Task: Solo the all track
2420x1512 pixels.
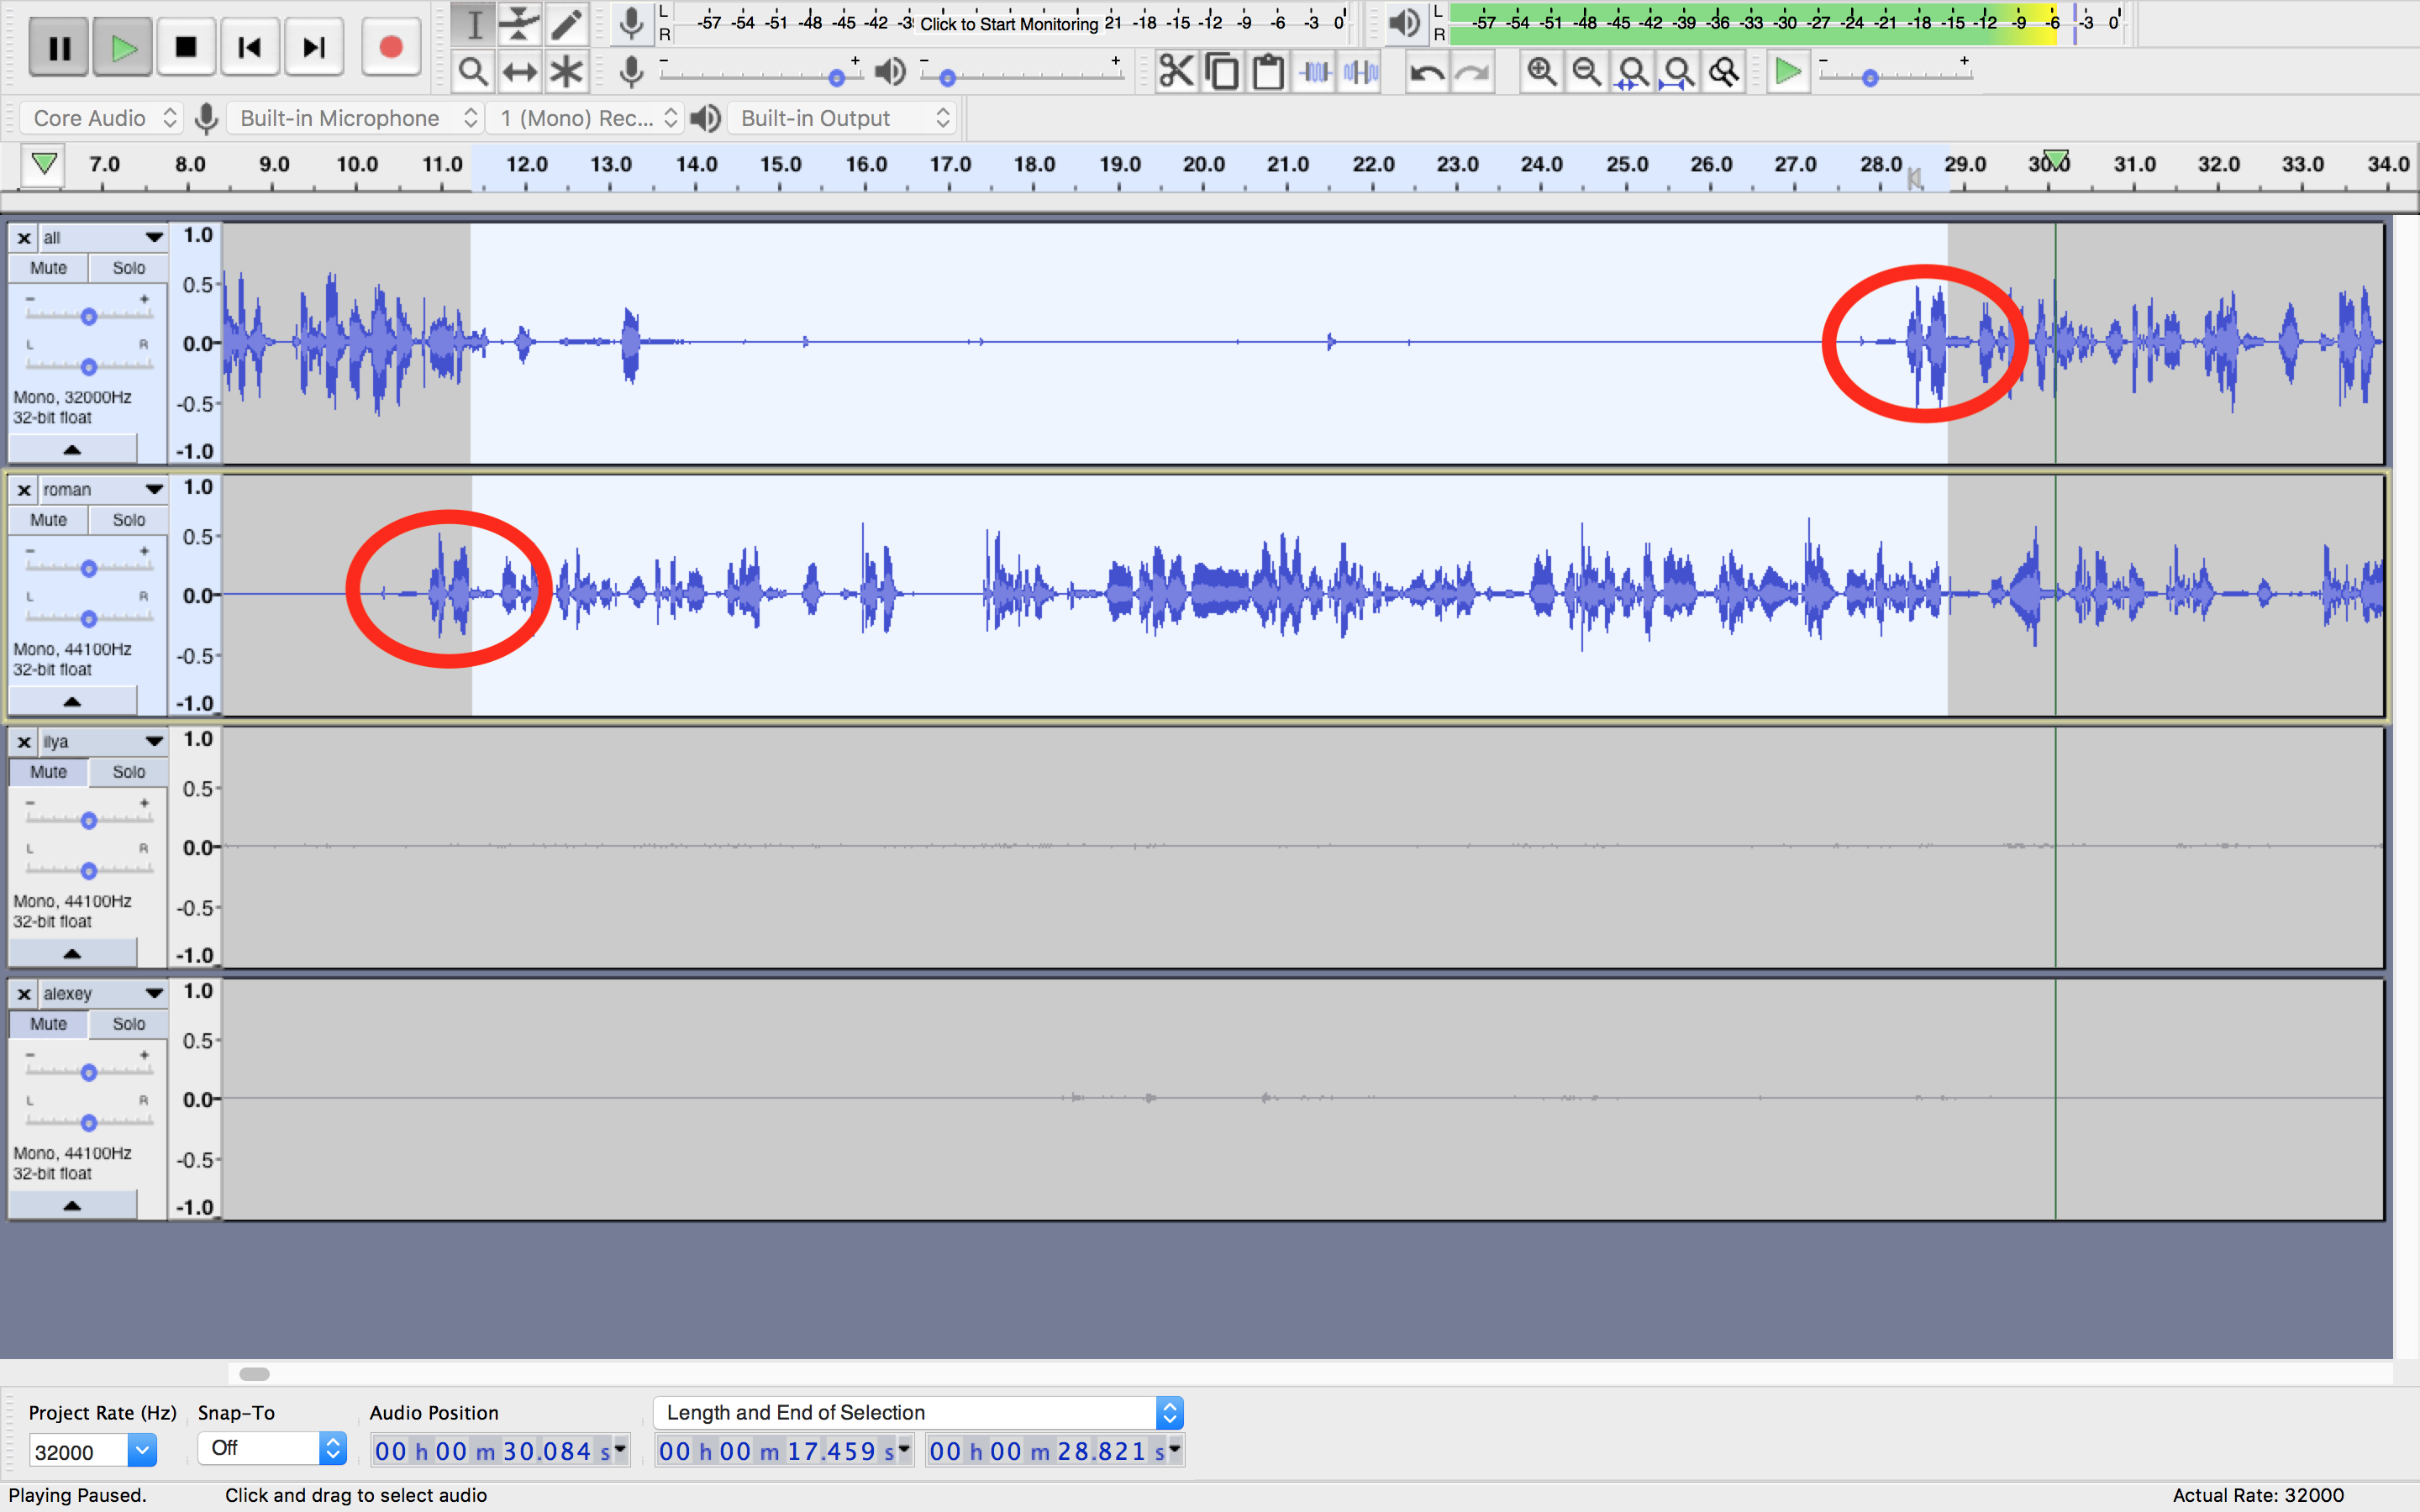Action: point(128,268)
